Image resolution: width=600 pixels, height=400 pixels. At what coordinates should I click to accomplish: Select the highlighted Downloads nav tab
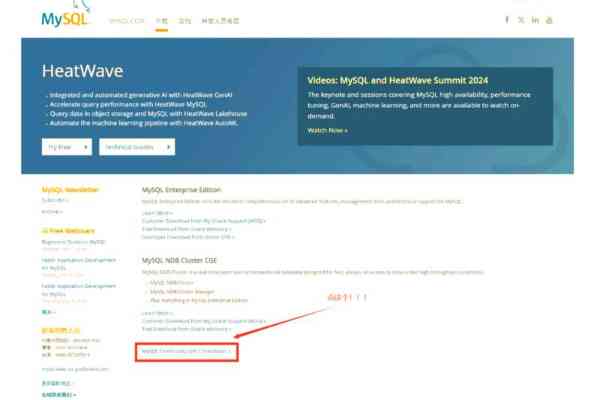[161, 21]
